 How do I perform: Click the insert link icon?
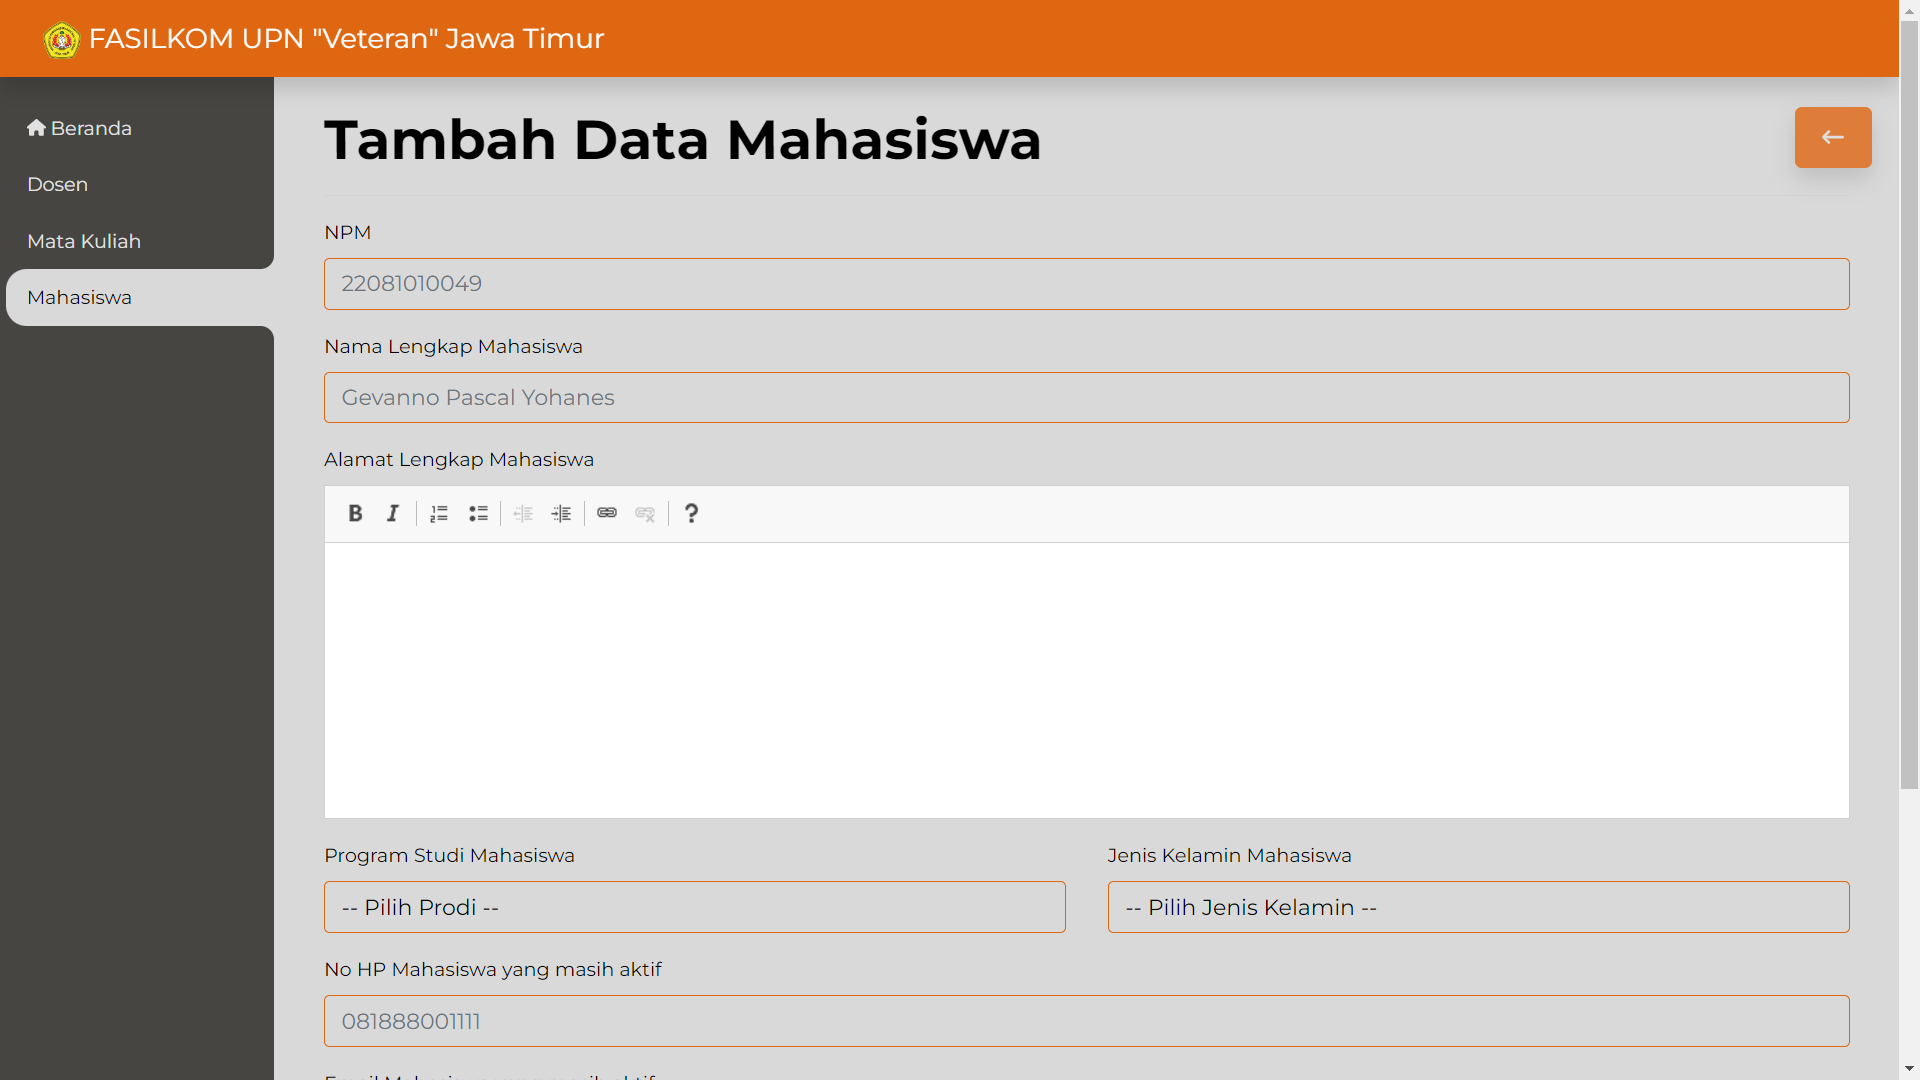(607, 513)
